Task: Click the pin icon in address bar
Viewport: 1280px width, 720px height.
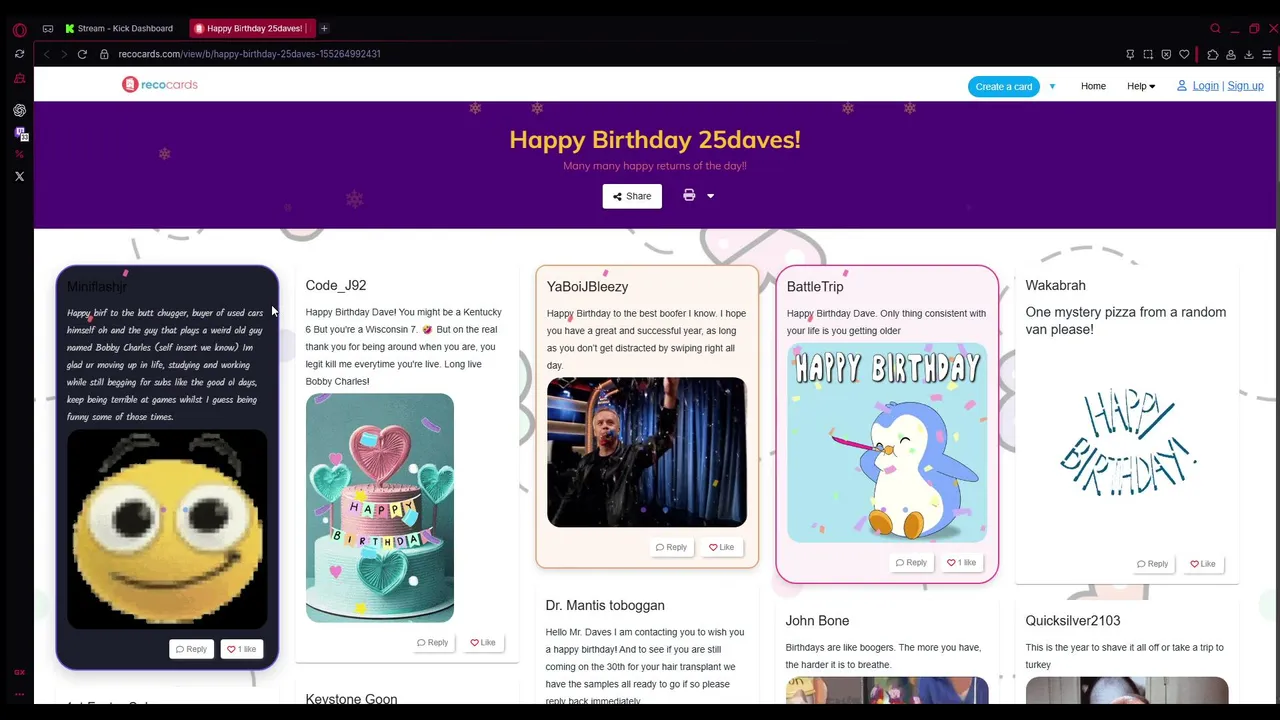Action: tap(1130, 54)
